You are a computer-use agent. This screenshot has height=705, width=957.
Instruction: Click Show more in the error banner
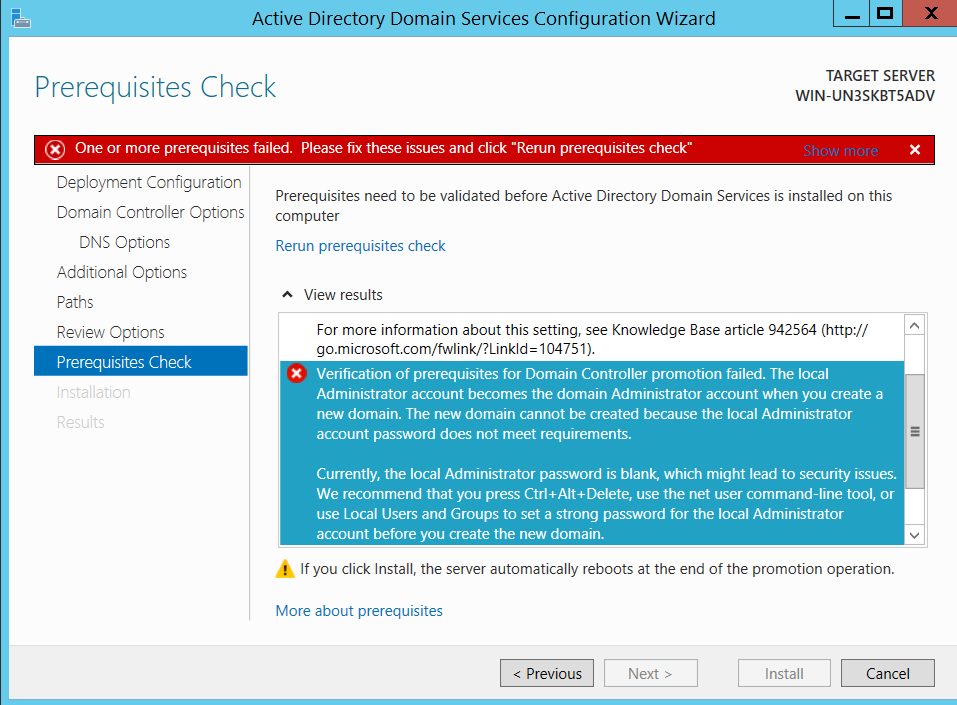(x=840, y=151)
